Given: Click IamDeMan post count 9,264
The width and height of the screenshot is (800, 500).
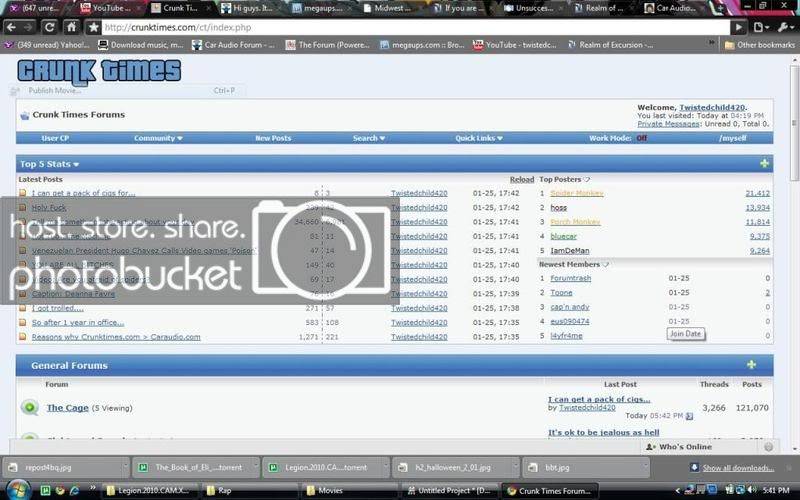Looking at the screenshot, I should [760, 251].
